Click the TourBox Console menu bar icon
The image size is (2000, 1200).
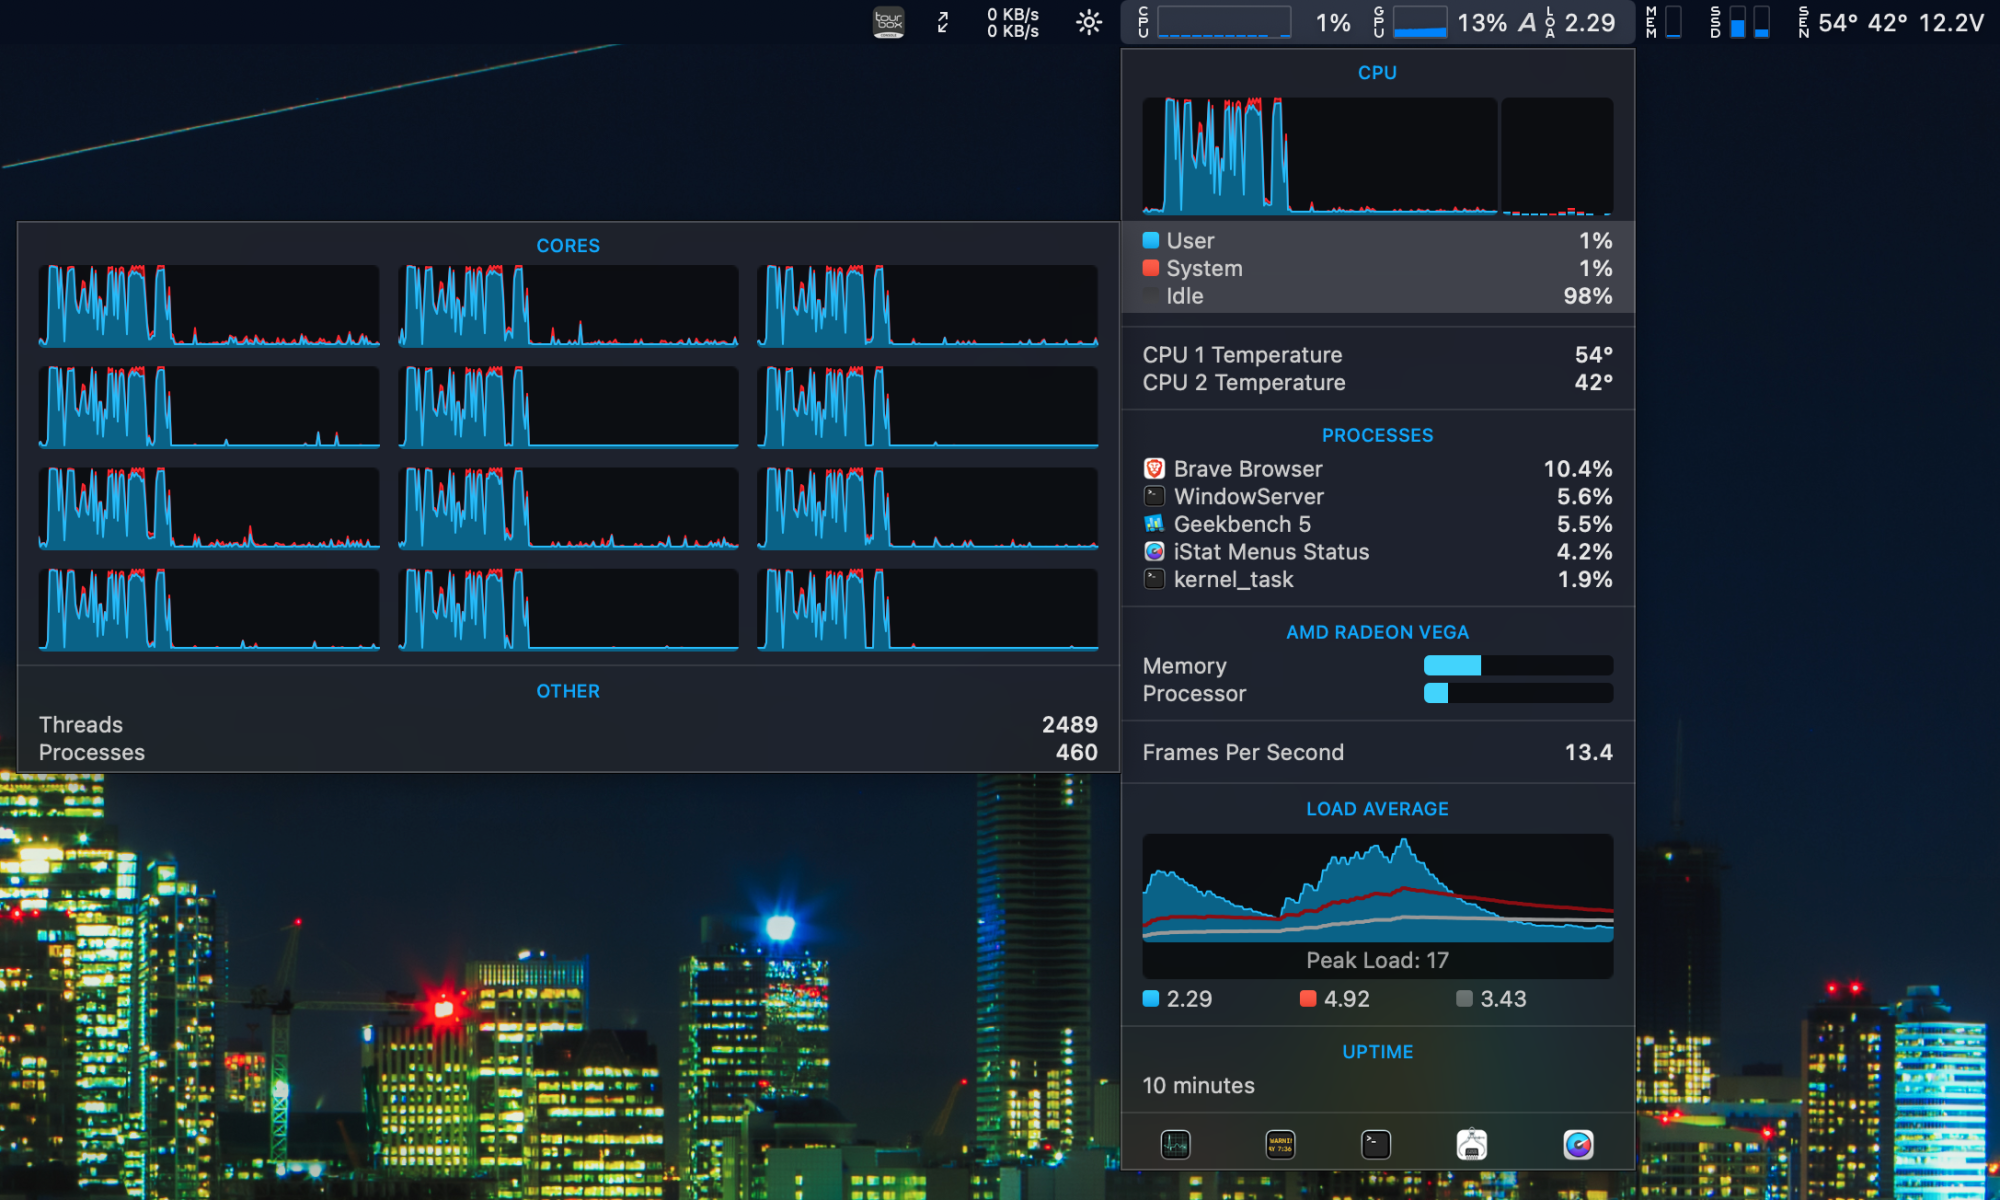tap(888, 22)
